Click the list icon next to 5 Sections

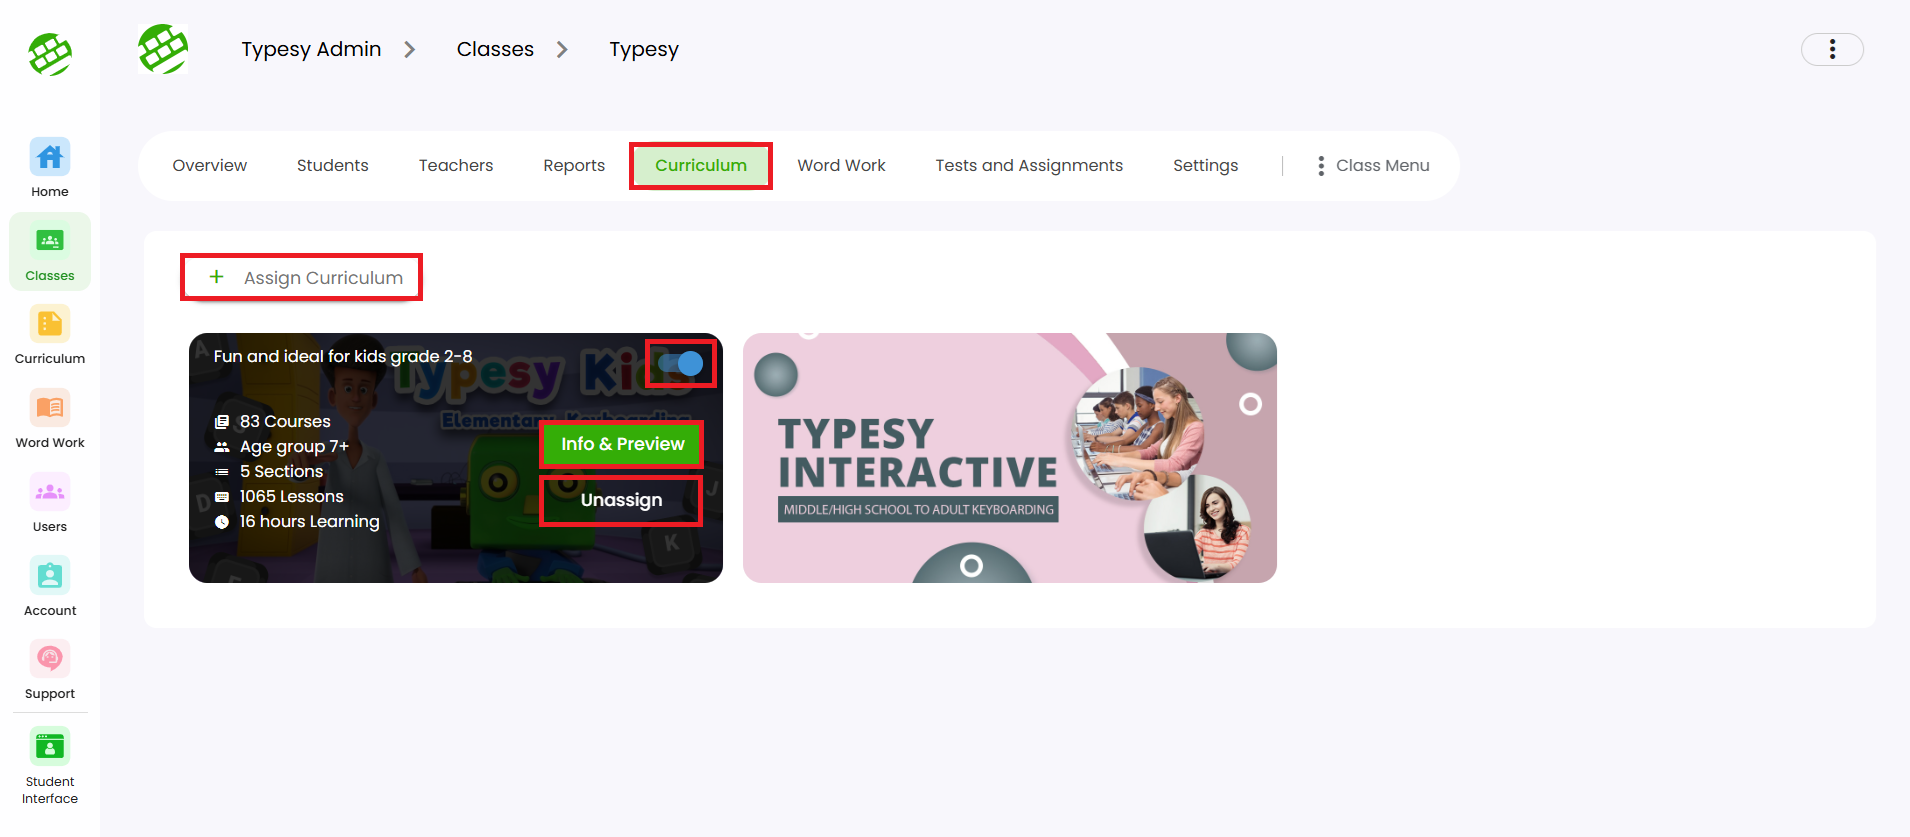[x=222, y=472]
